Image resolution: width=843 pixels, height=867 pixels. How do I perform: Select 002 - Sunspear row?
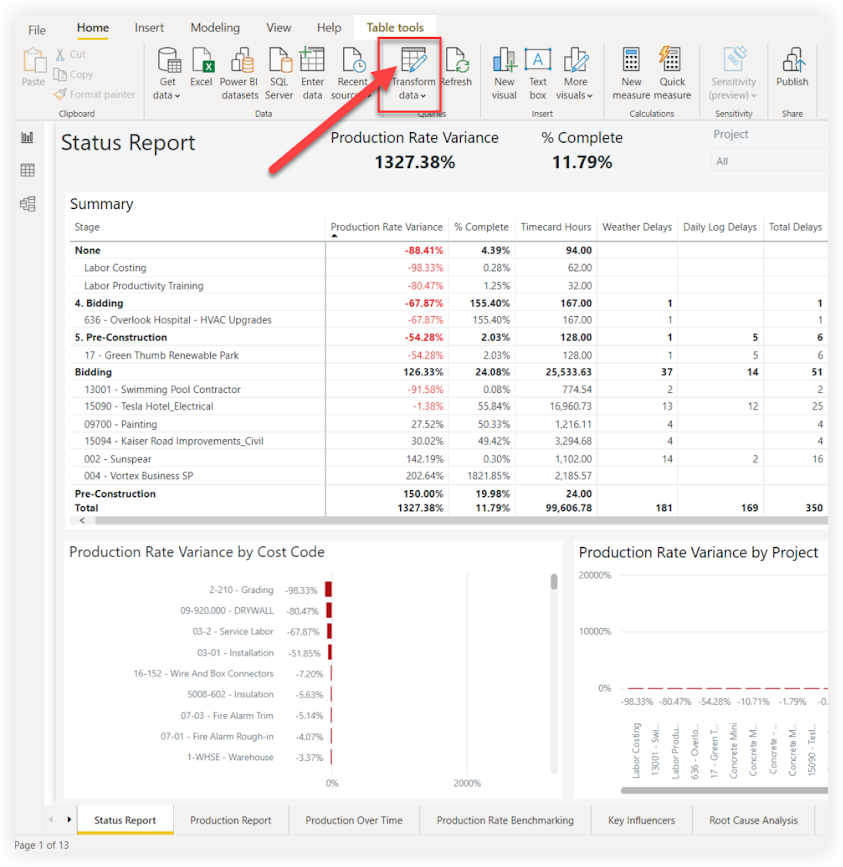coord(448,459)
